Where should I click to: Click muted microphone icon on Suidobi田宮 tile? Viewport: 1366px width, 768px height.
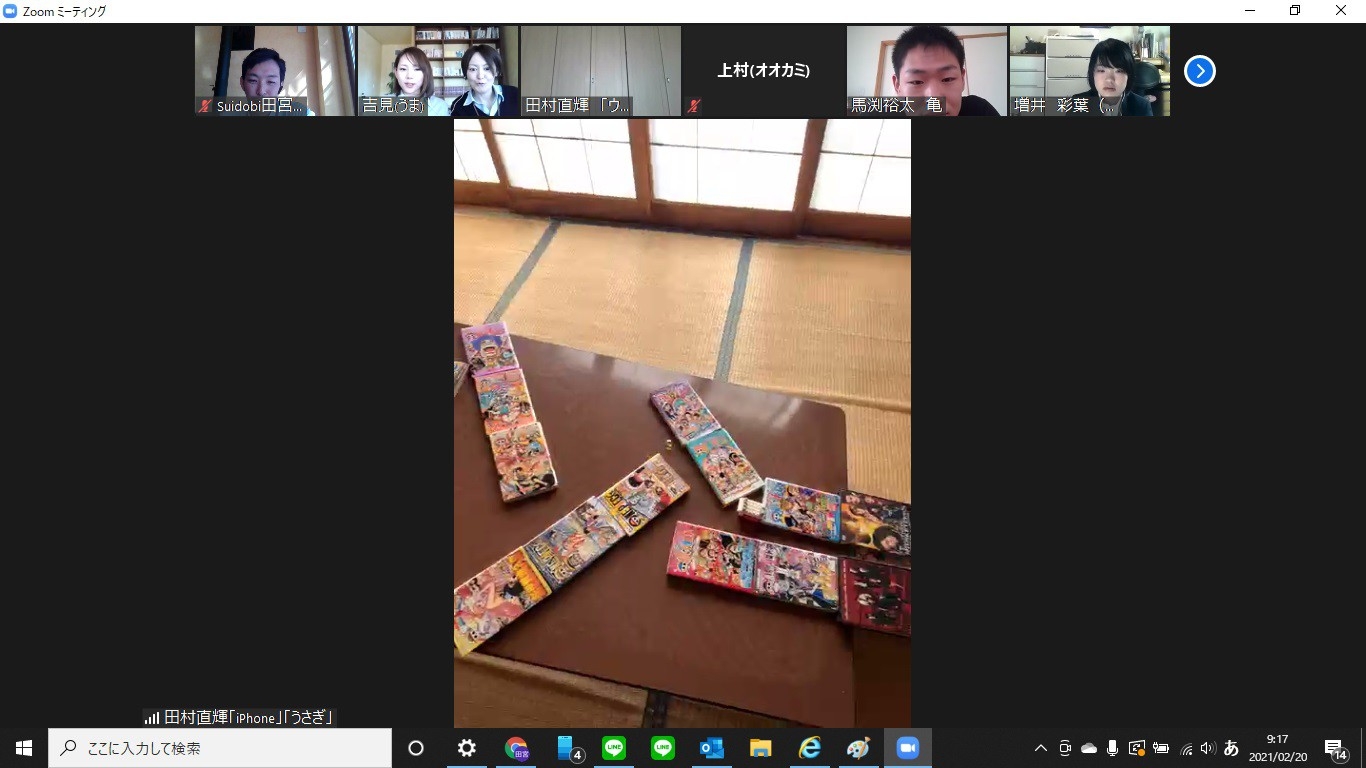tap(205, 105)
